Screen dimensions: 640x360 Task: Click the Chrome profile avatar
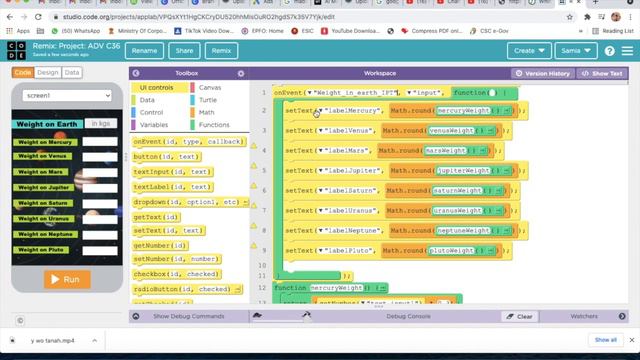pyautogui.click(x=616, y=17)
